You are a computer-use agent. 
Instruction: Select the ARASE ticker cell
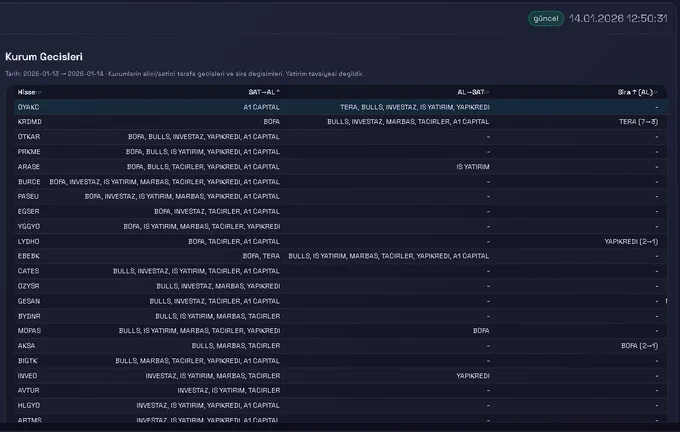click(x=29, y=167)
